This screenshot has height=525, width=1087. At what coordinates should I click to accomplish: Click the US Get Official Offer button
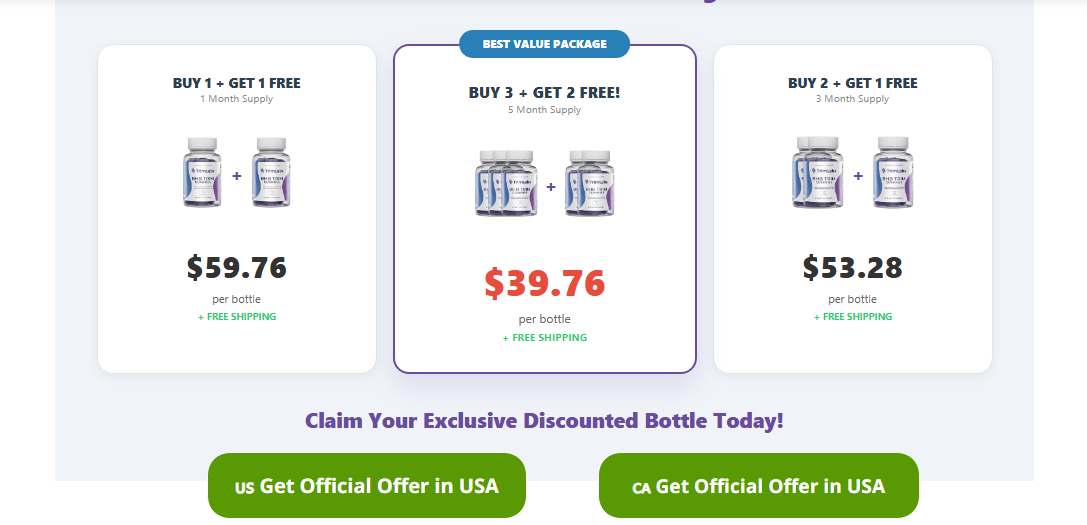point(366,486)
